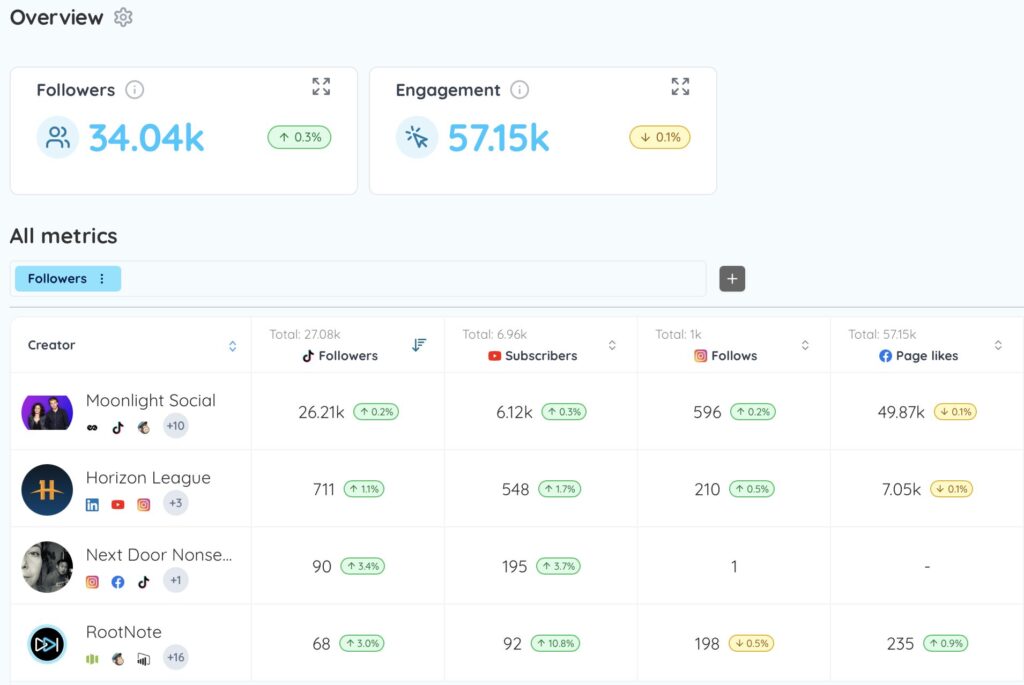1024x685 pixels.
Task: Click the +16 badge on RootNote's platforms
Action: tap(175, 658)
